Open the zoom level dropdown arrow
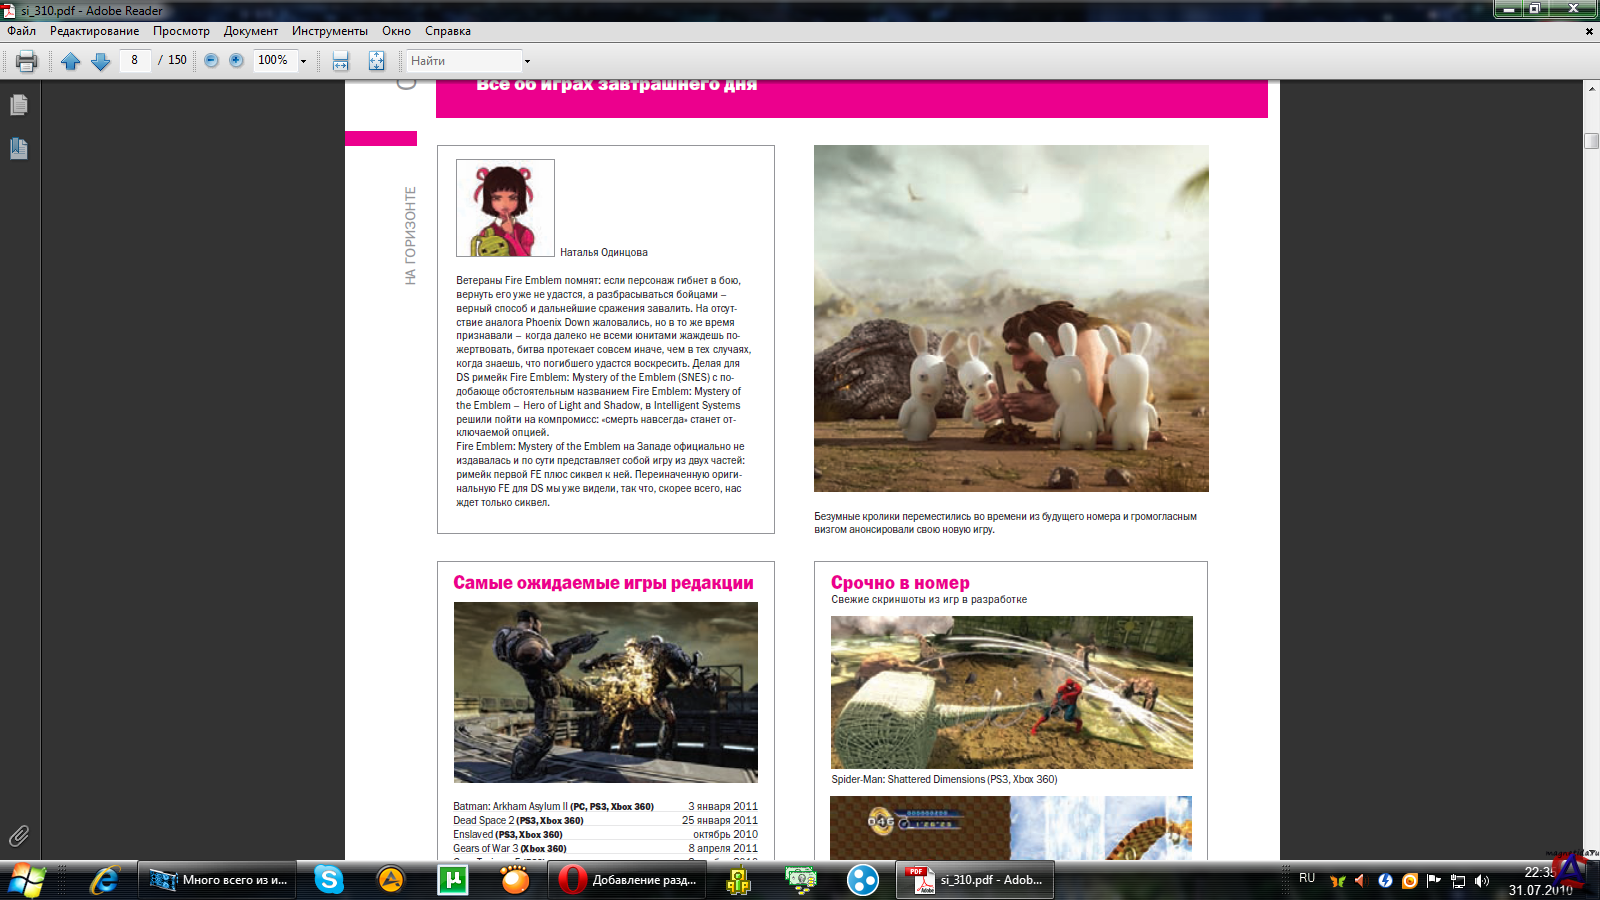This screenshot has height=900, width=1600. pyautogui.click(x=303, y=61)
